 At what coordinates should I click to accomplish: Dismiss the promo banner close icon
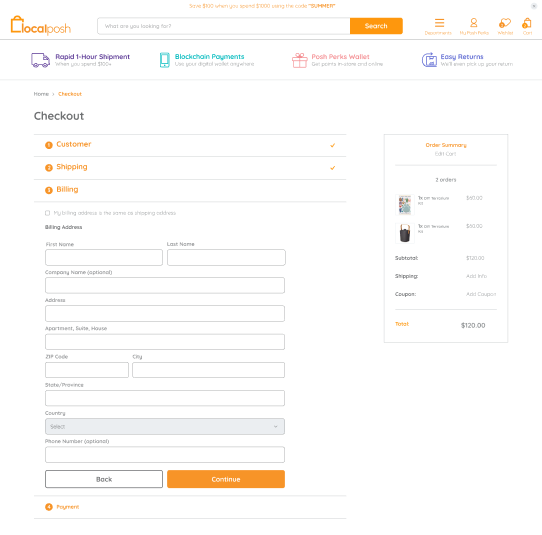pyautogui.click(x=534, y=6)
